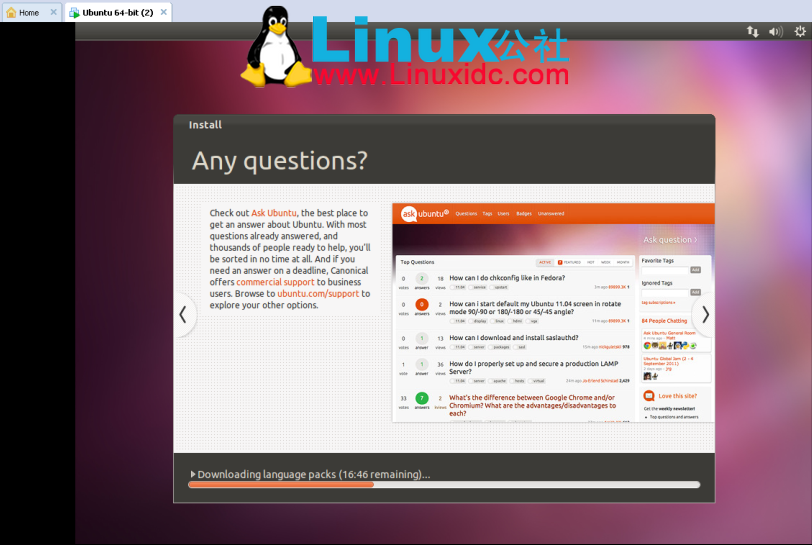Close the Ubuntu 64-bit (2) tab

(x=164, y=12)
